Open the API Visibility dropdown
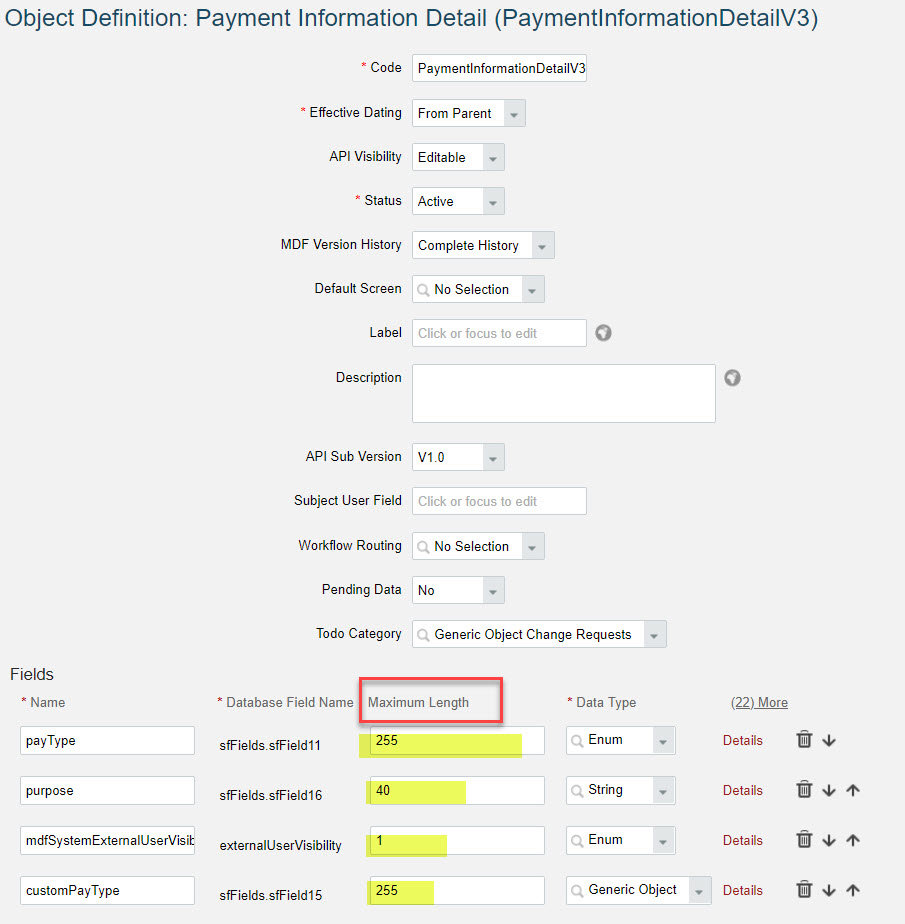The width and height of the screenshot is (905, 924). coord(493,158)
